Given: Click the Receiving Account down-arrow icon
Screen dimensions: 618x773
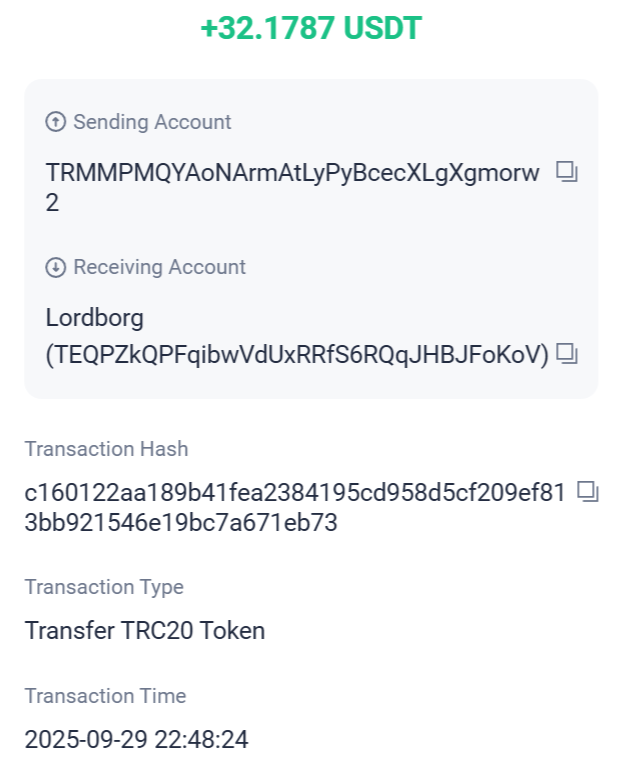Looking at the screenshot, I should (56, 267).
